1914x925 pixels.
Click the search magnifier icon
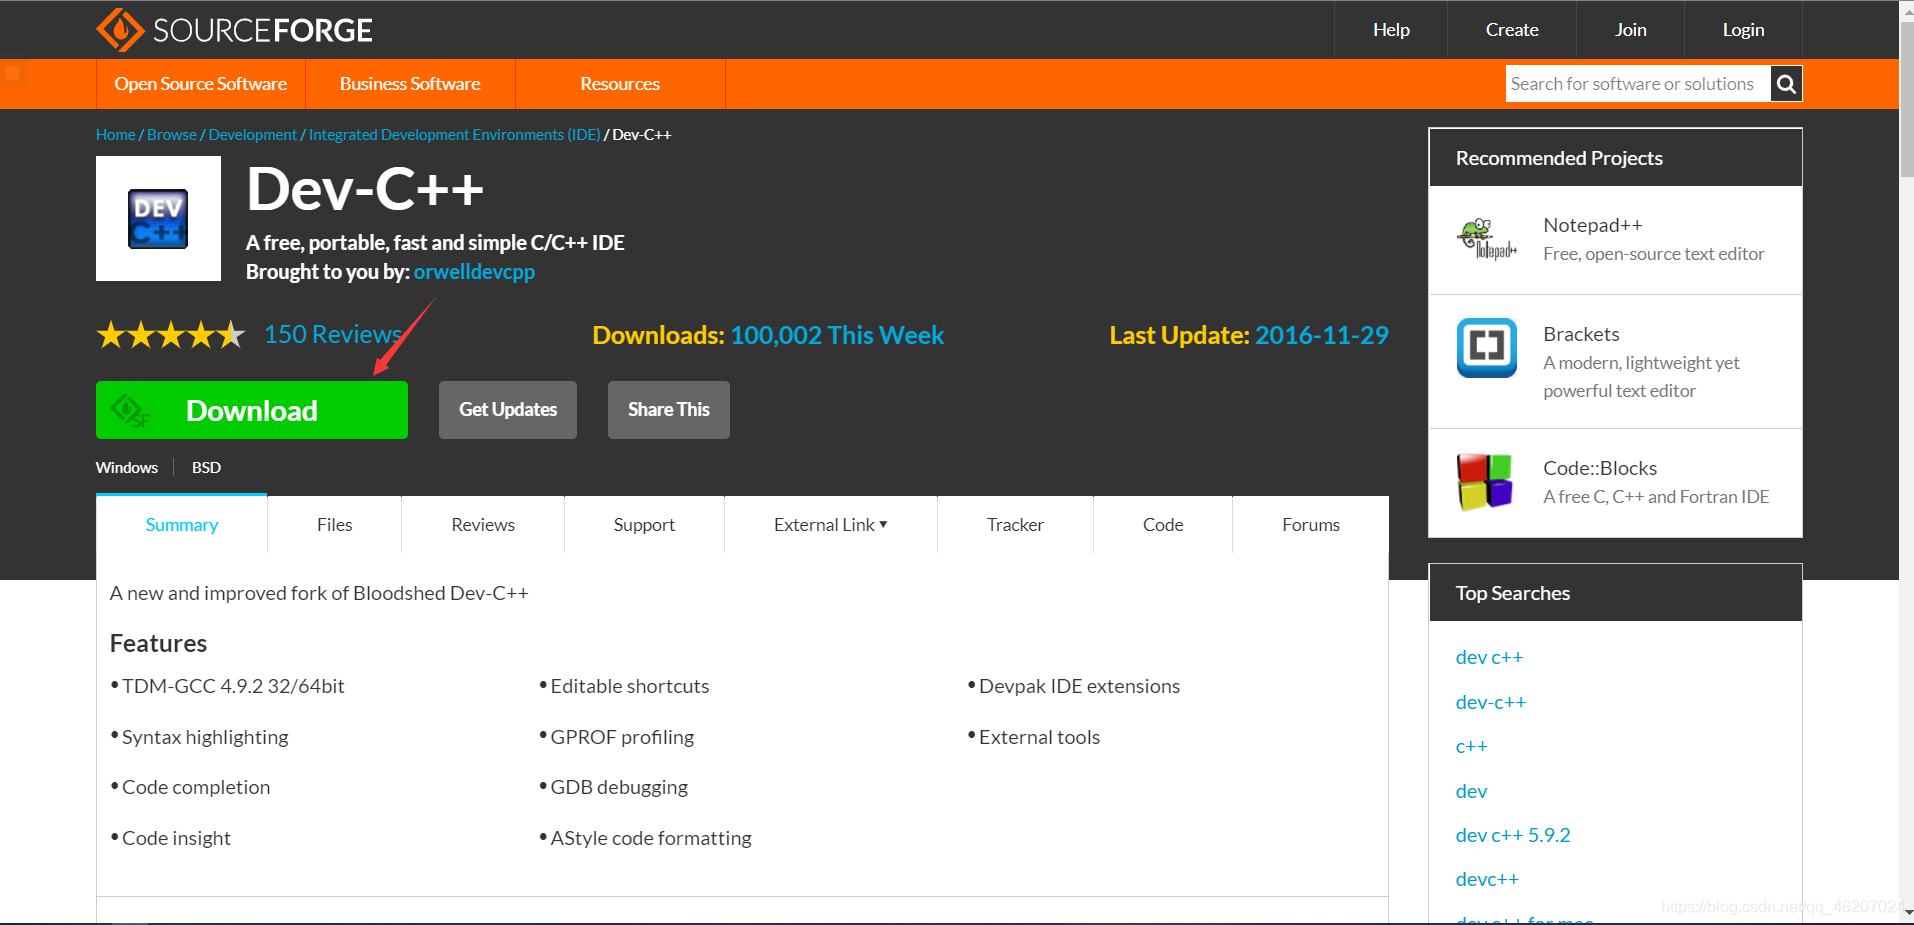point(1786,84)
